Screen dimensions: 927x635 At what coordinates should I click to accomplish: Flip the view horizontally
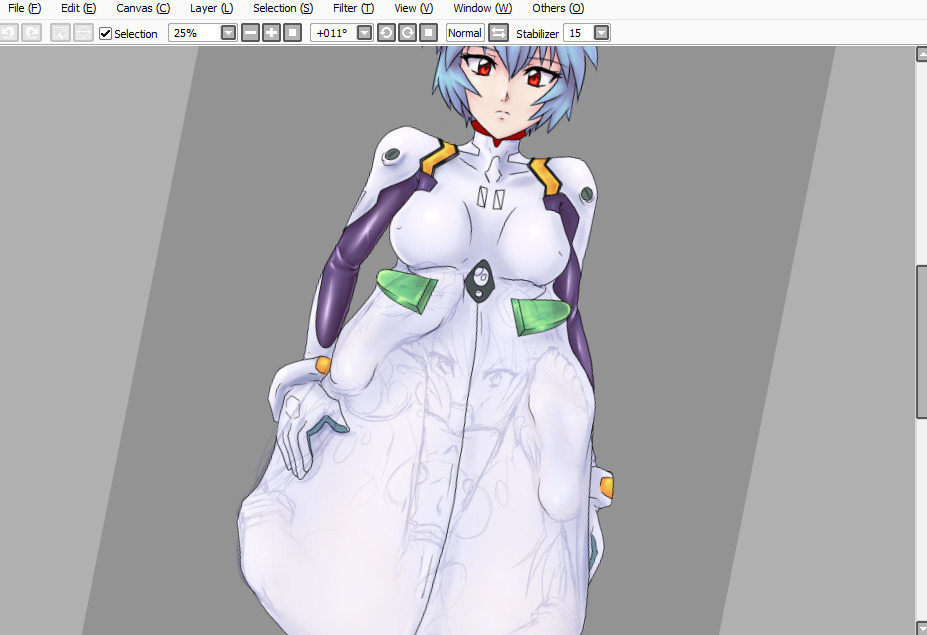(498, 33)
